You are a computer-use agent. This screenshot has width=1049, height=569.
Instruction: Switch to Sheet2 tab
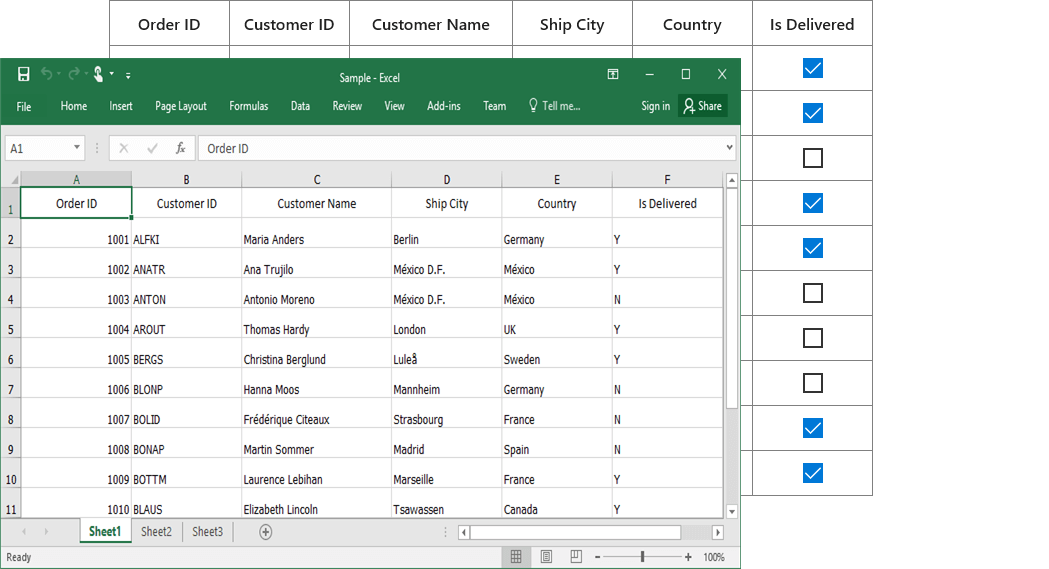click(156, 532)
